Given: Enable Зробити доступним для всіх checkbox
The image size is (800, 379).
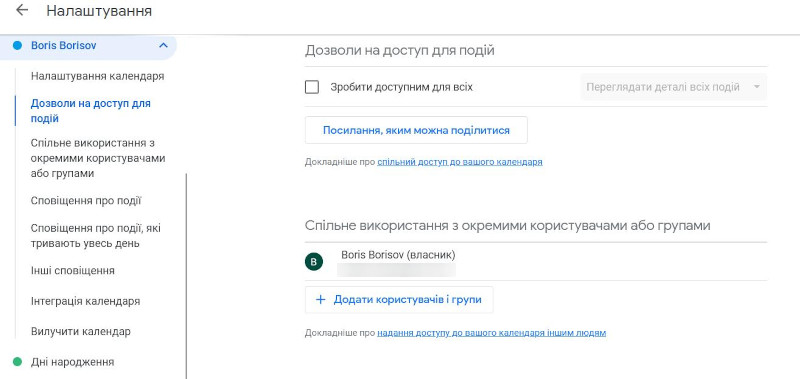Looking at the screenshot, I should tap(312, 87).
